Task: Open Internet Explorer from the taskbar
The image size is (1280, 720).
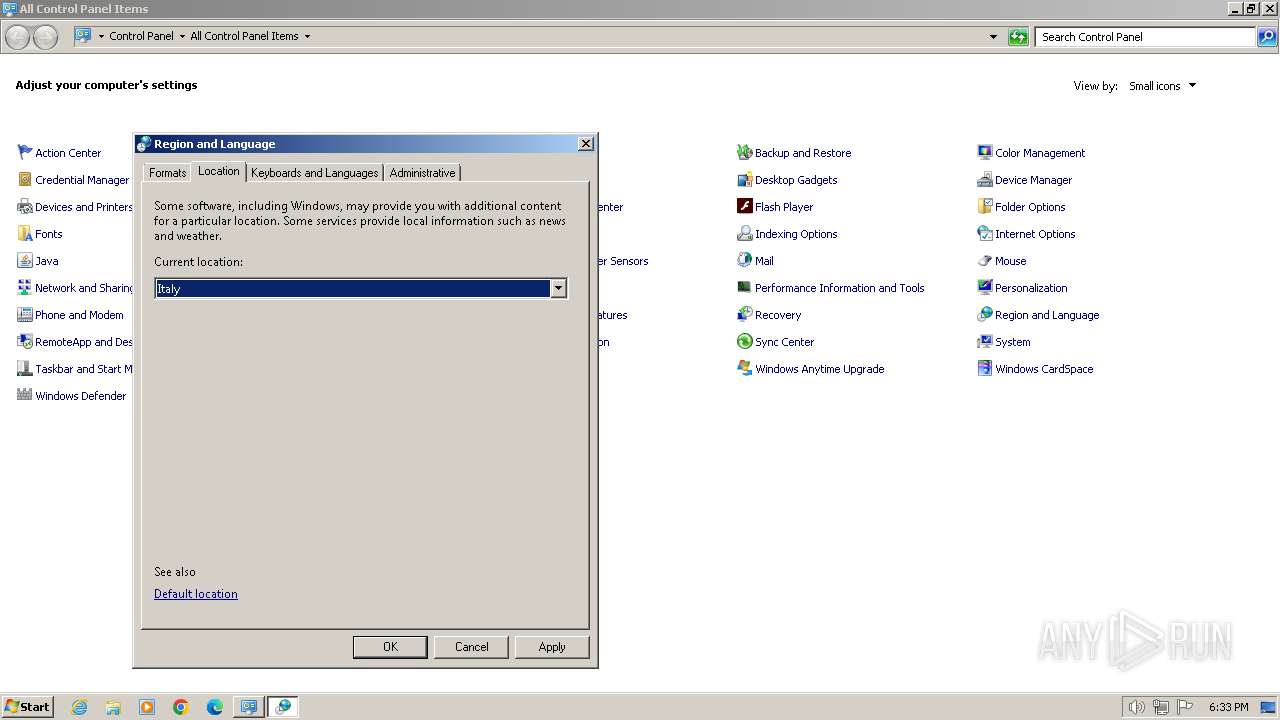Action: (79, 707)
